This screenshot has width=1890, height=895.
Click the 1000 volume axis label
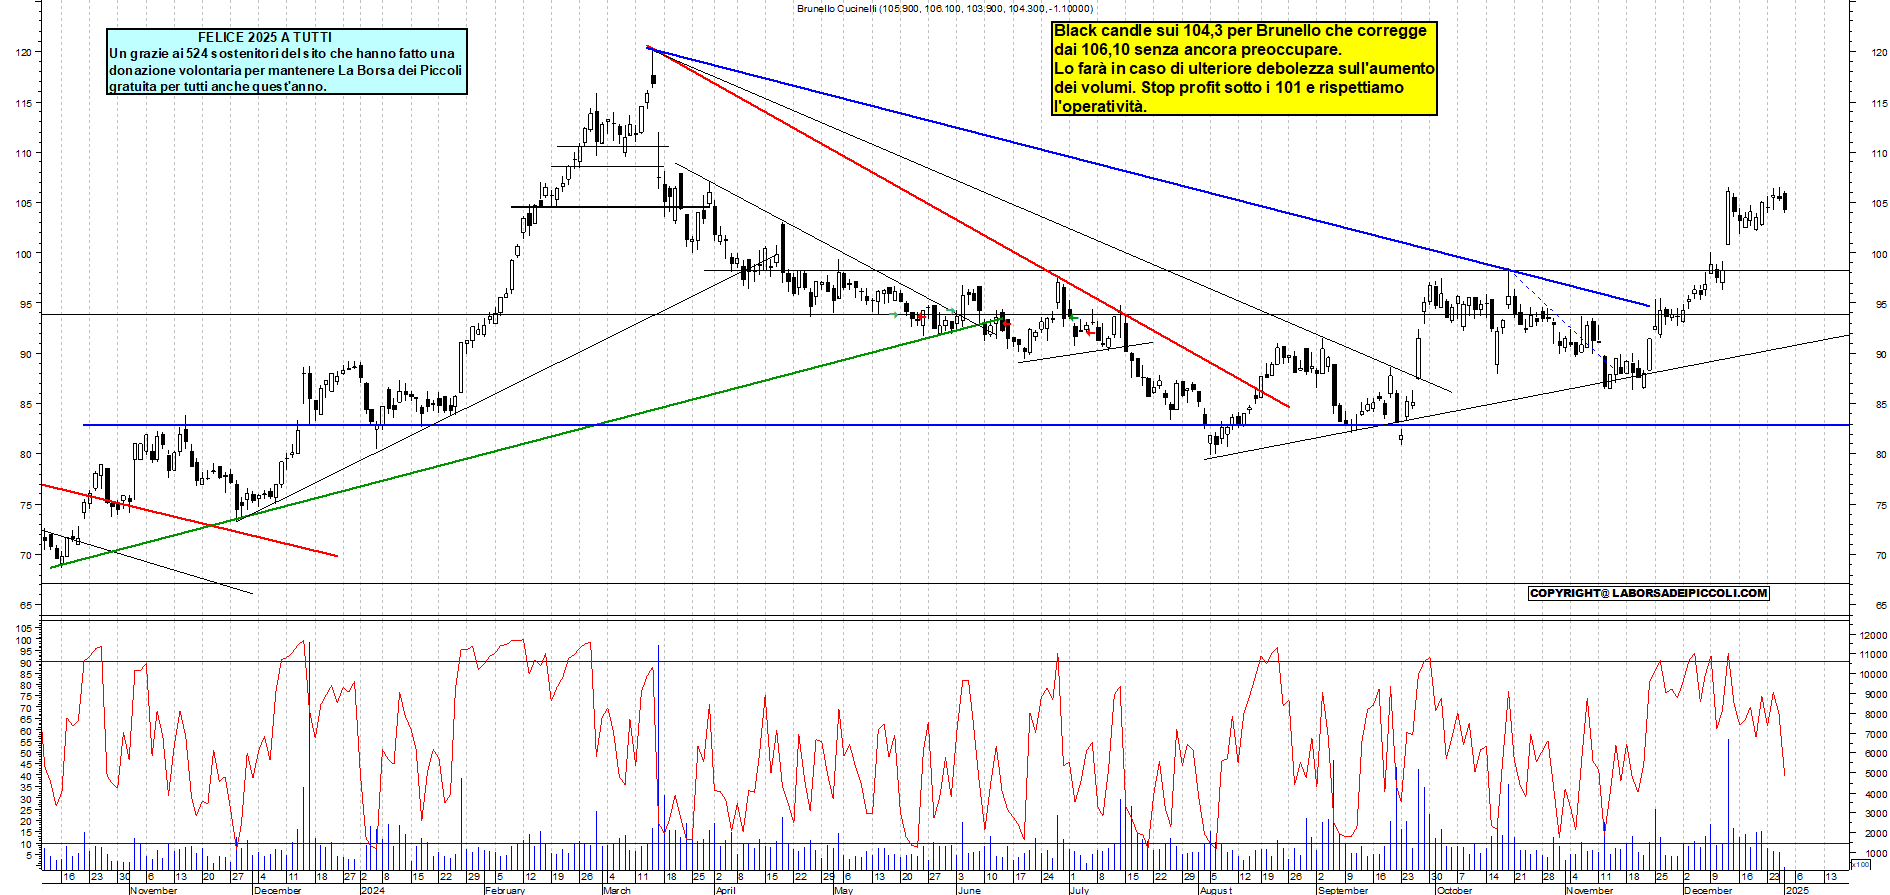[x=1876, y=853]
